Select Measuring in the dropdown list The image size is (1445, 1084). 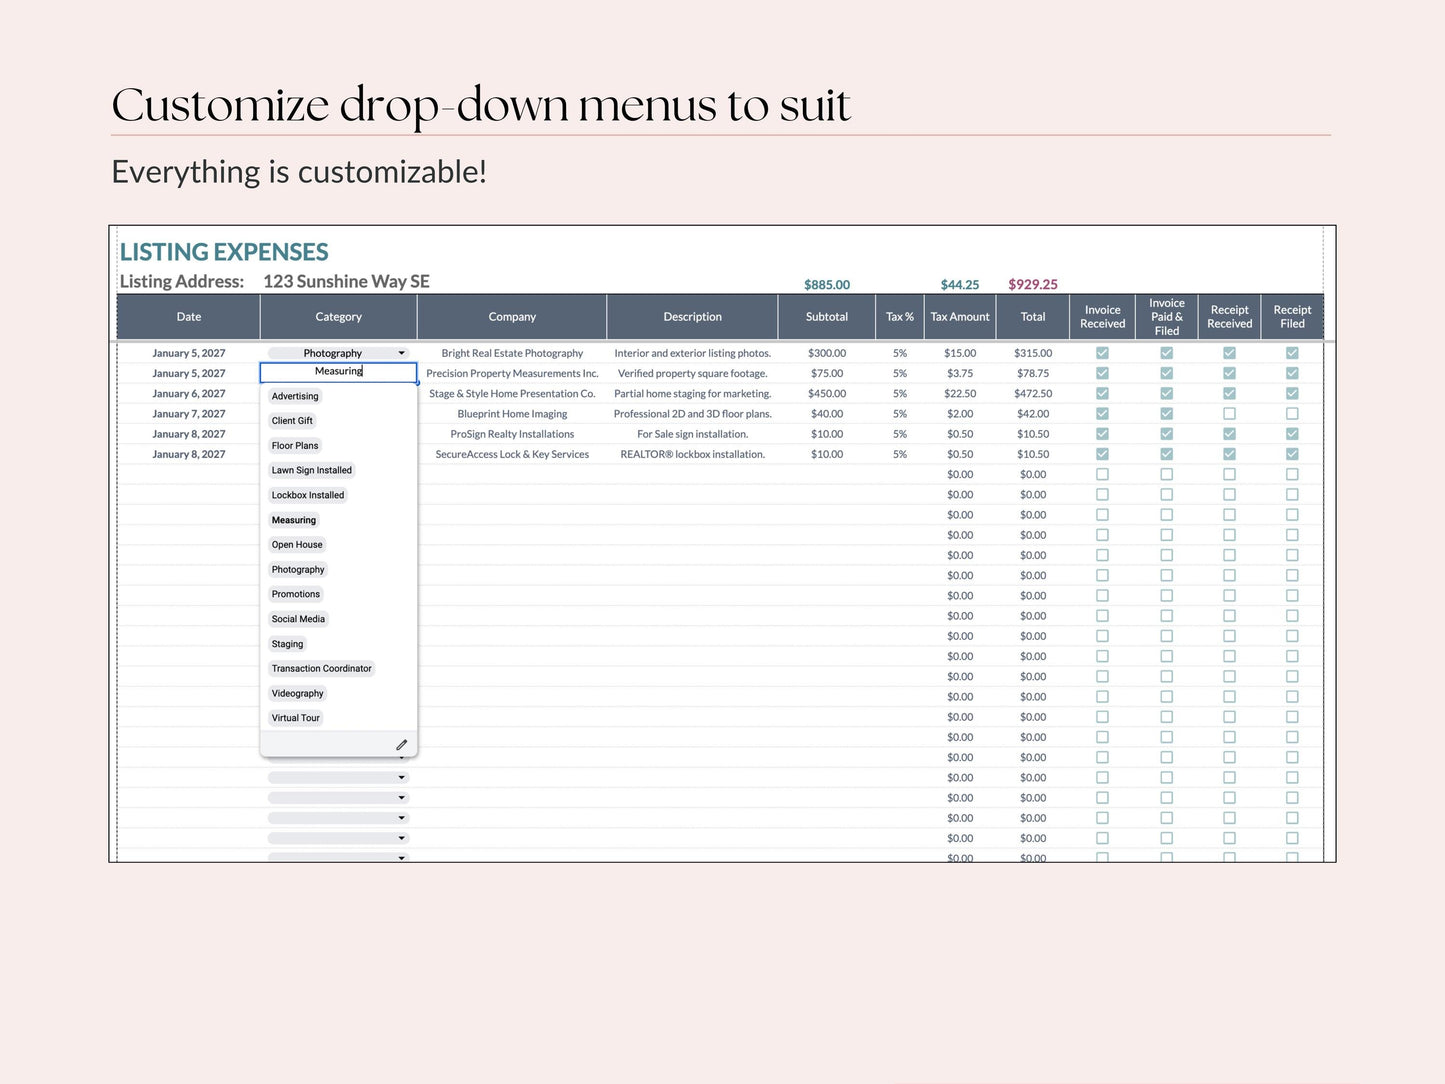[x=294, y=520]
